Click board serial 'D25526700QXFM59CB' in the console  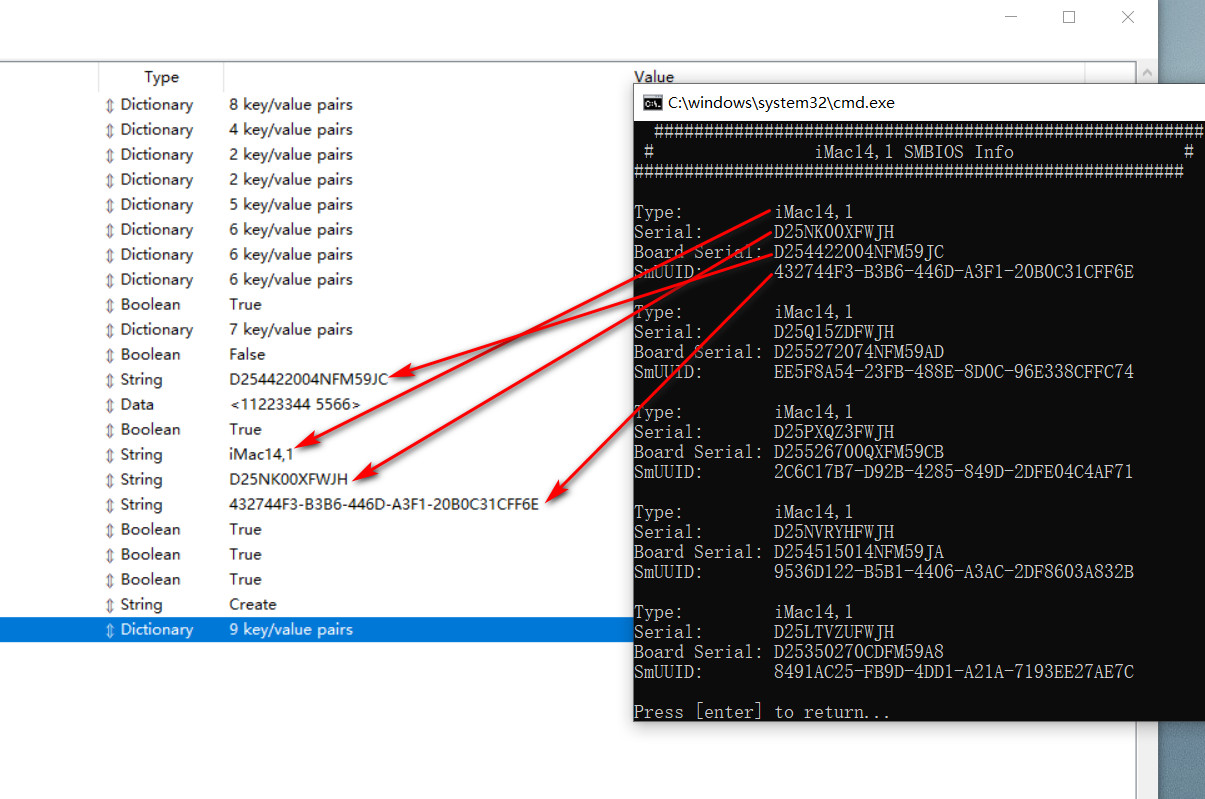click(859, 452)
